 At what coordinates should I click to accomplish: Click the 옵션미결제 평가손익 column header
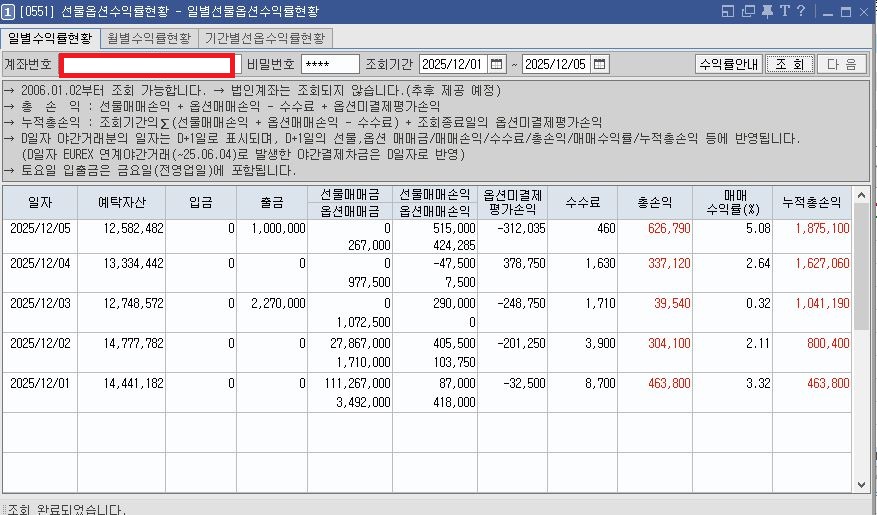click(x=512, y=202)
